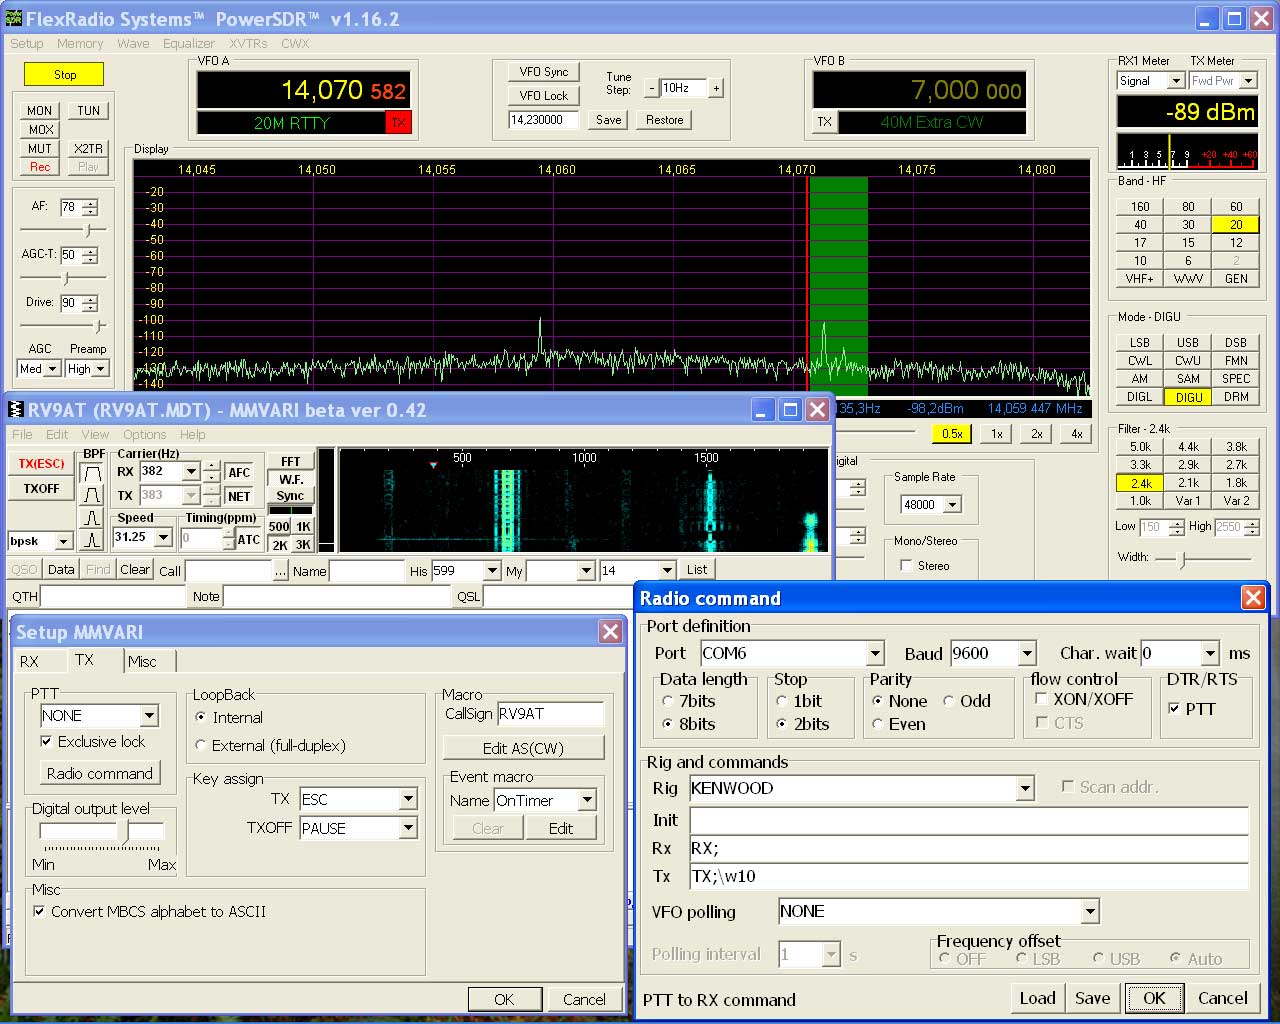Screen dimensions: 1280x1024
Task: Select the widest BPF filter shape icon
Action: coord(92,472)
